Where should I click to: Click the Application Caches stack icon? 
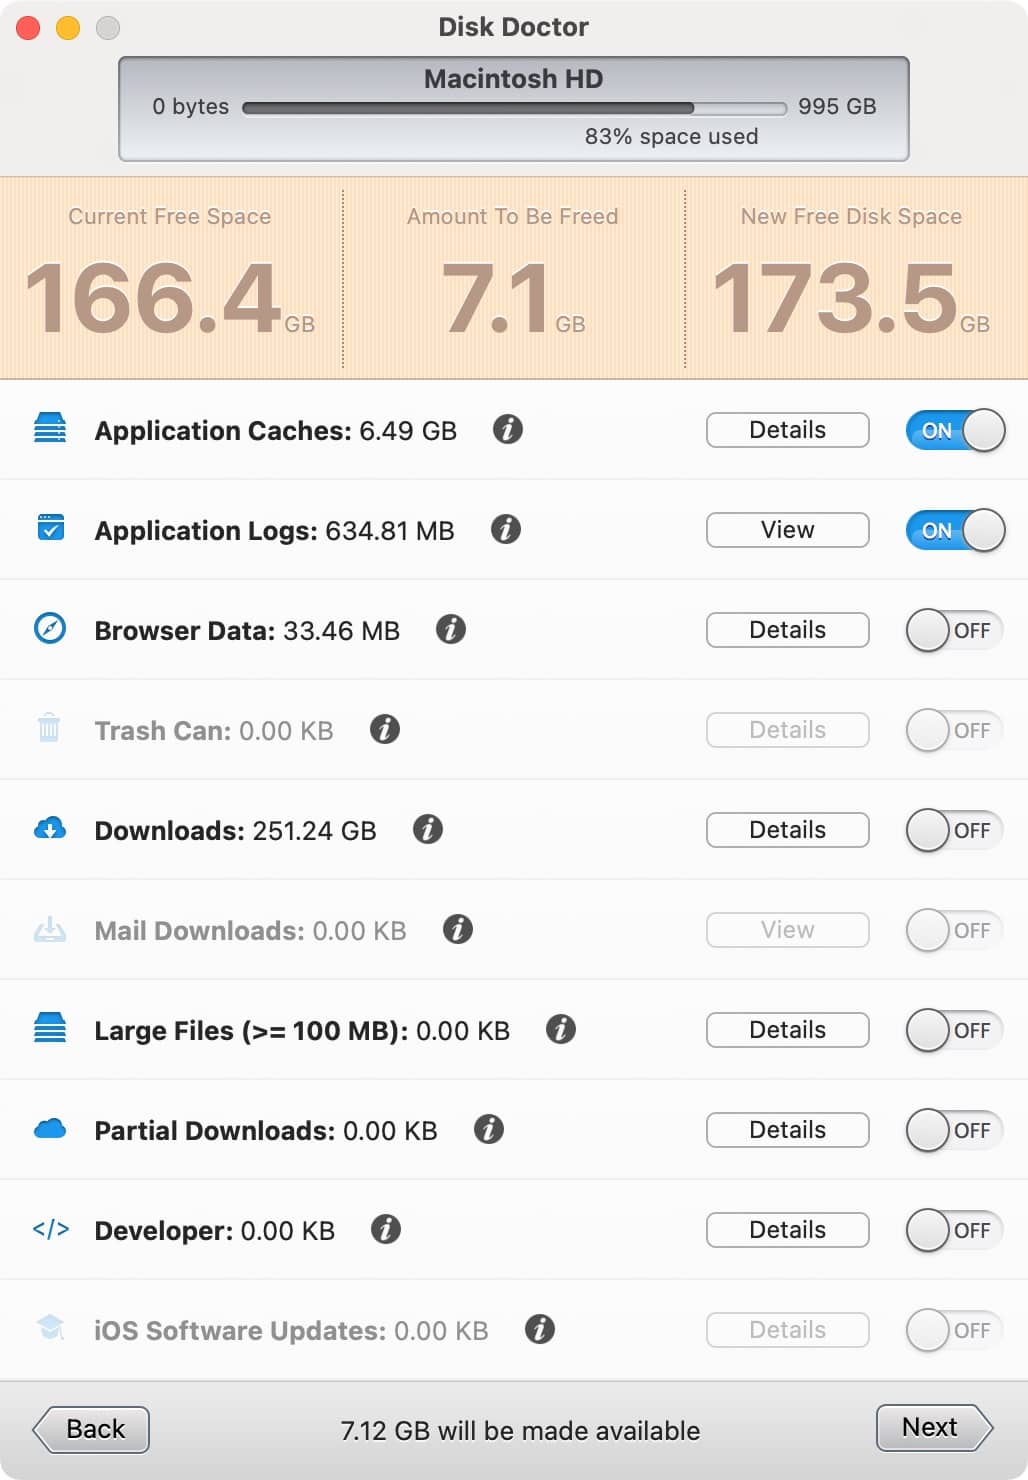50,428
